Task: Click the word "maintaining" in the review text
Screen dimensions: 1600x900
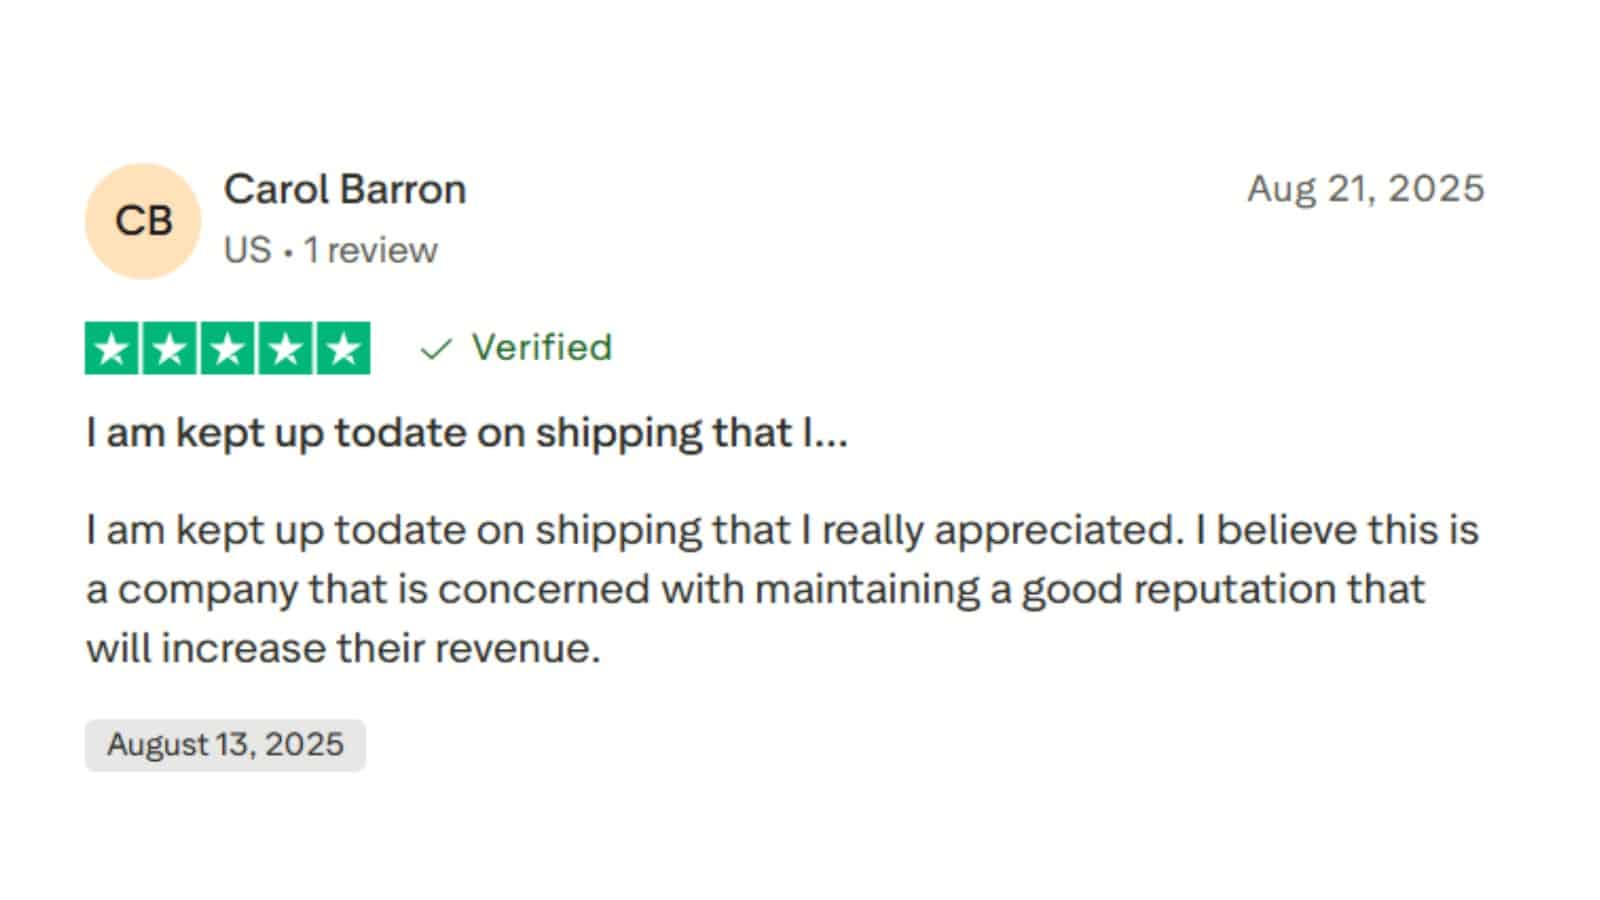Action: pyautogui.click(x=866, y=589)
